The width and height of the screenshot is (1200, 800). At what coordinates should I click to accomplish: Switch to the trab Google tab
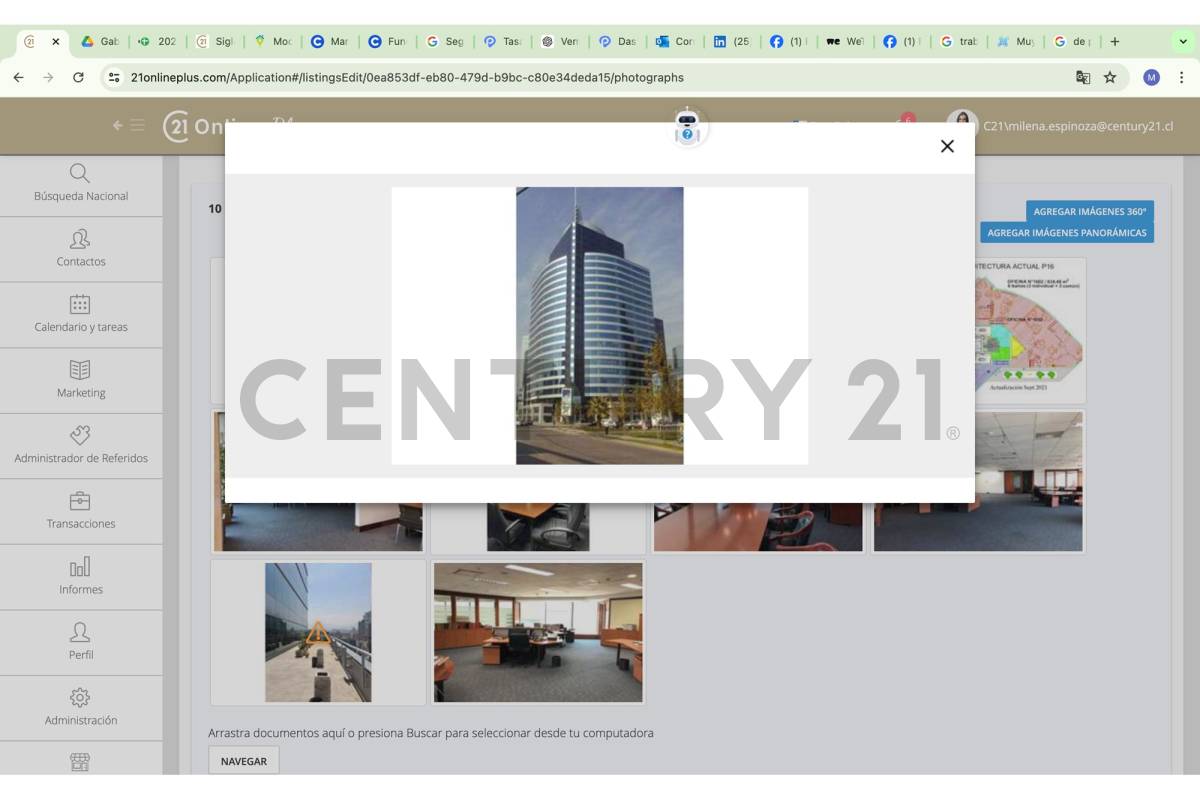pyautogui.click(x=960, y=42)
